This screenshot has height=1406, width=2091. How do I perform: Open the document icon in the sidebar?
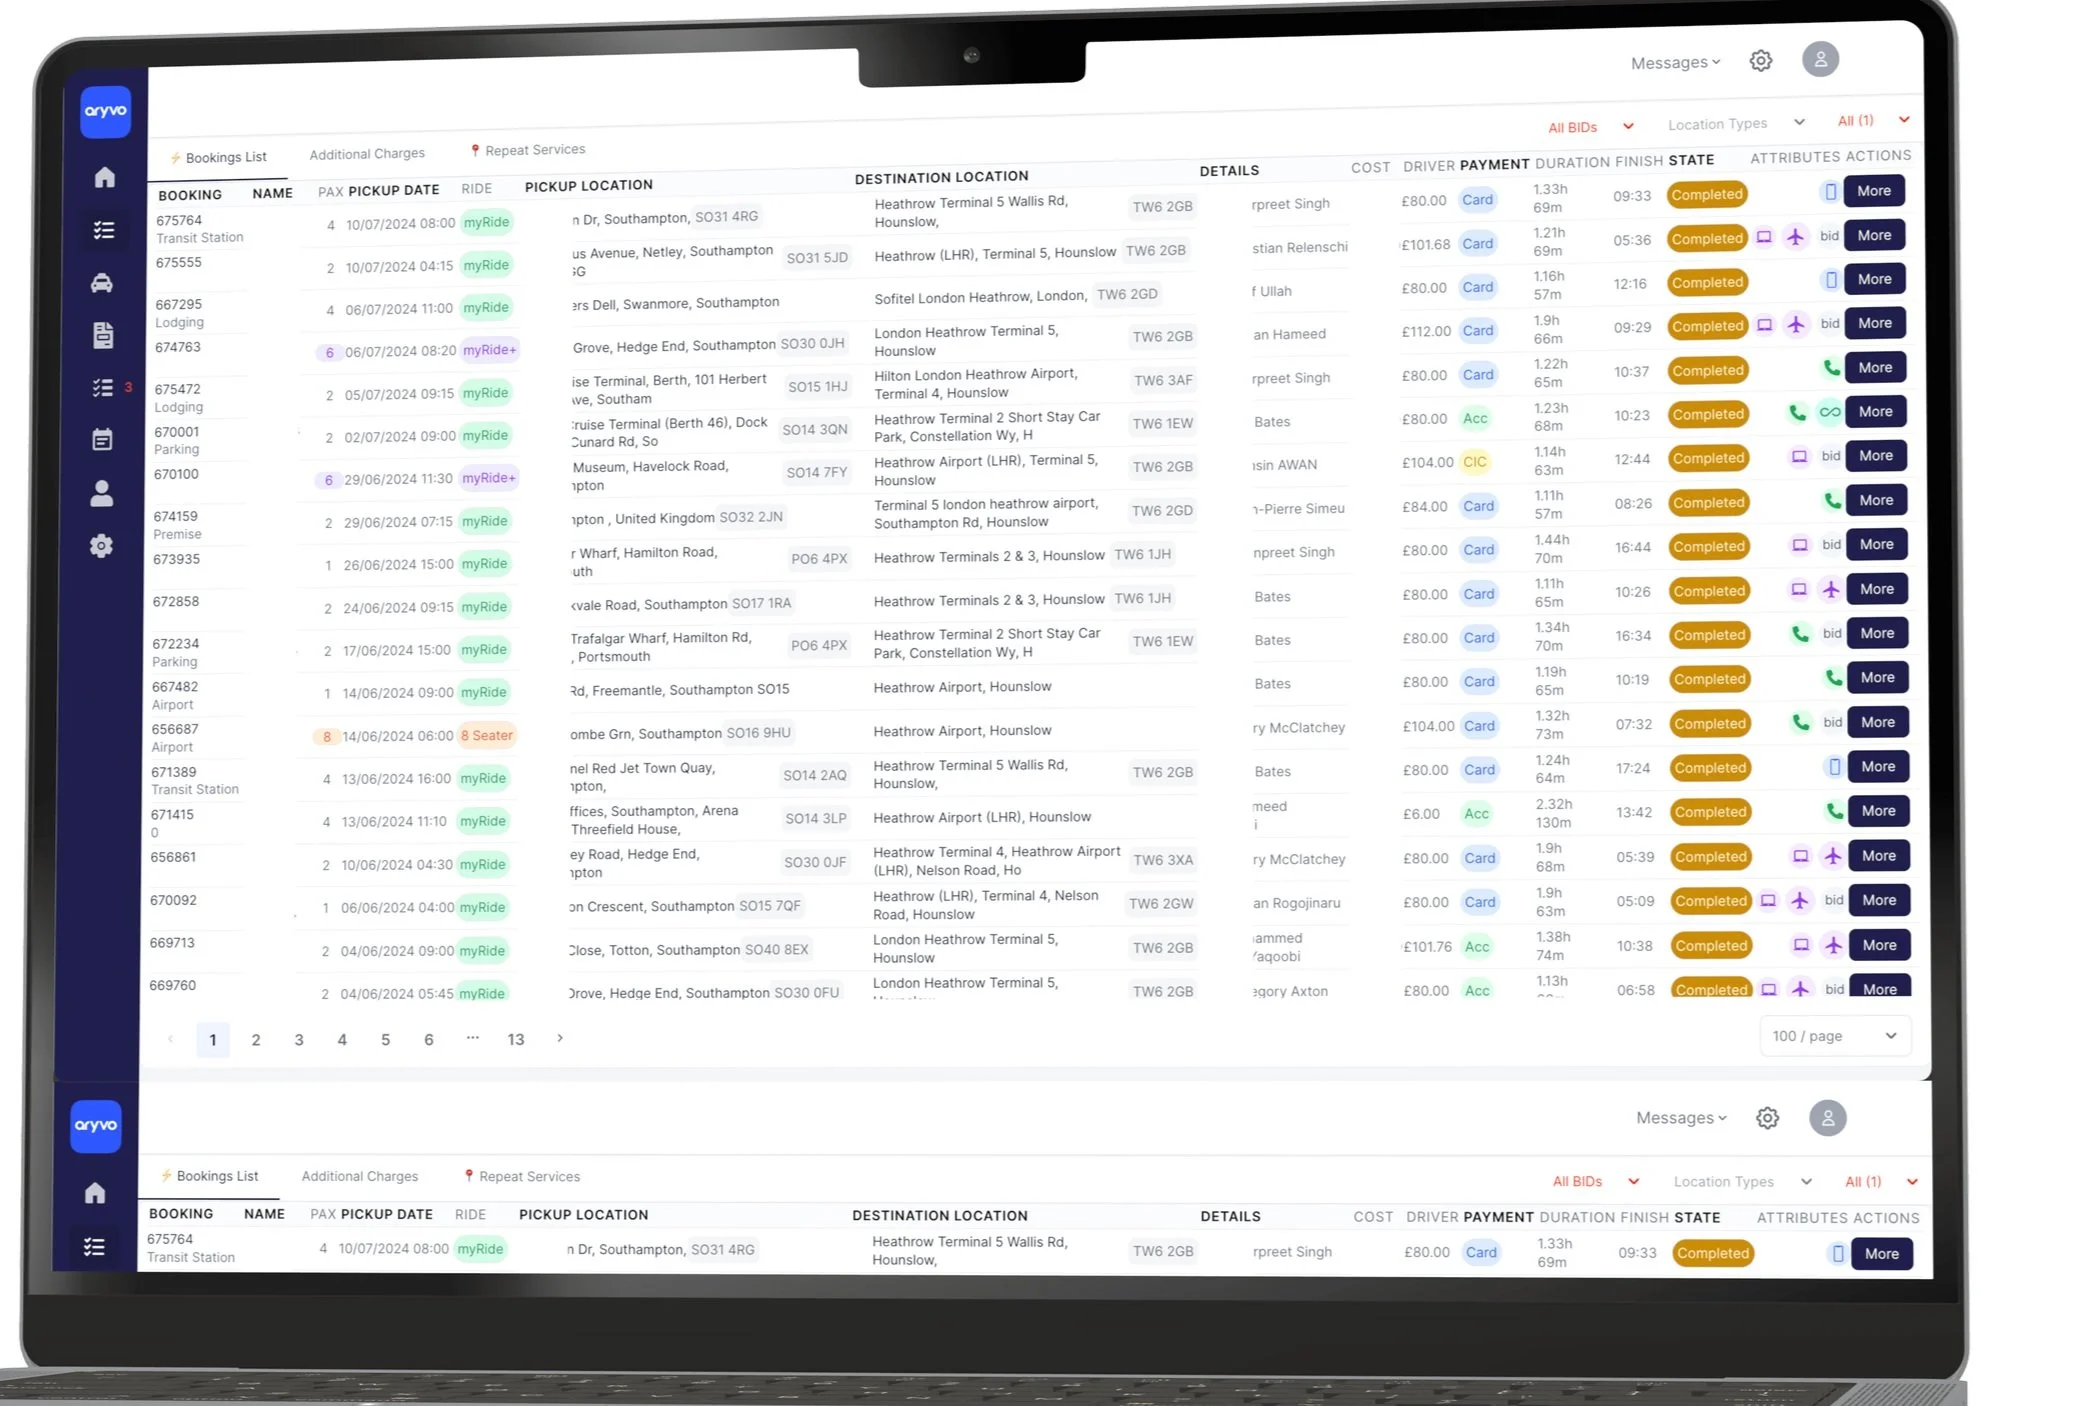[103, 335]
